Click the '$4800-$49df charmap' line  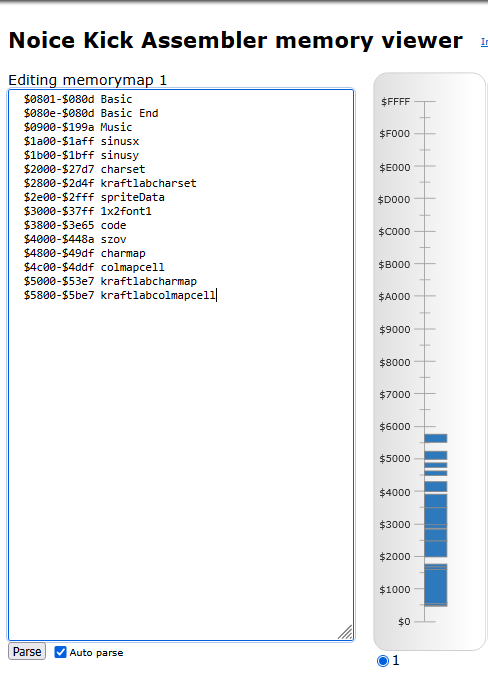click(x=84, y=253)
